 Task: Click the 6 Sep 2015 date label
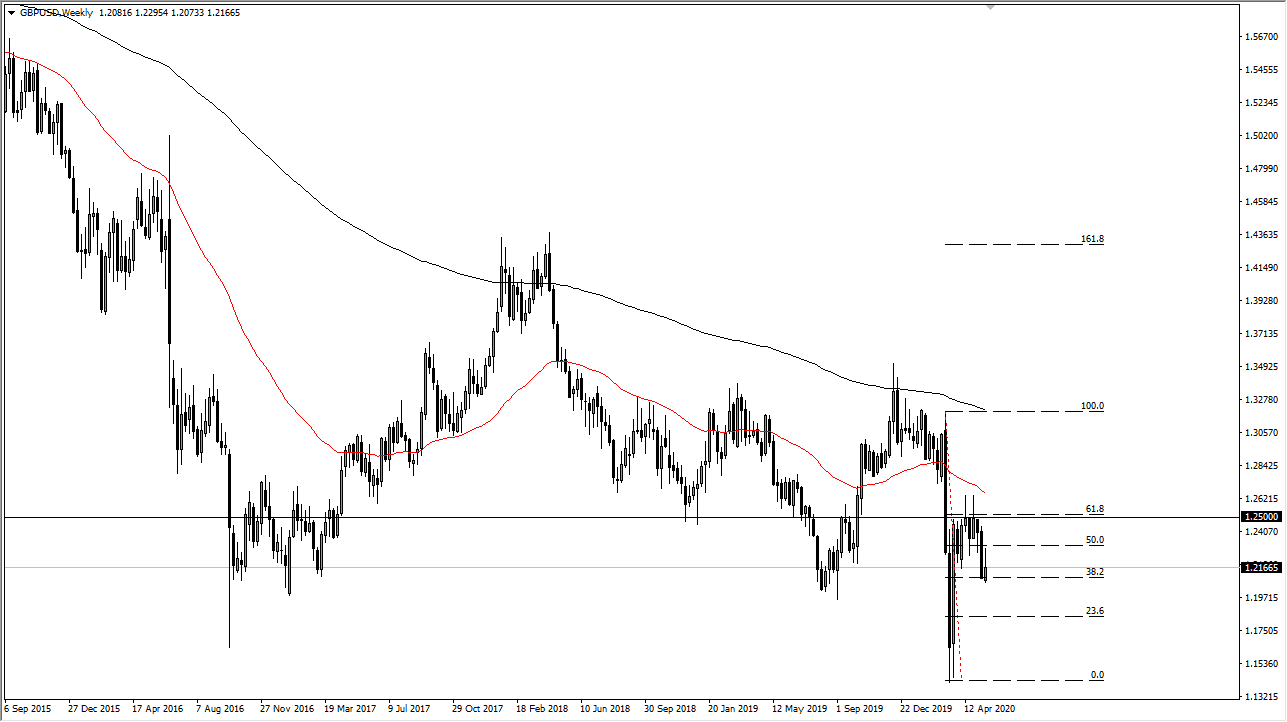click(x=27, y=707)
